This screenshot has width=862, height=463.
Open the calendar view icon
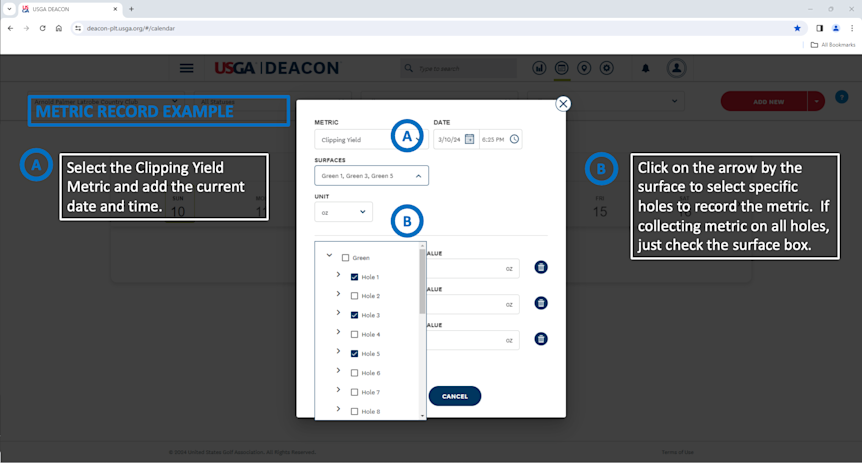point(561,68)
